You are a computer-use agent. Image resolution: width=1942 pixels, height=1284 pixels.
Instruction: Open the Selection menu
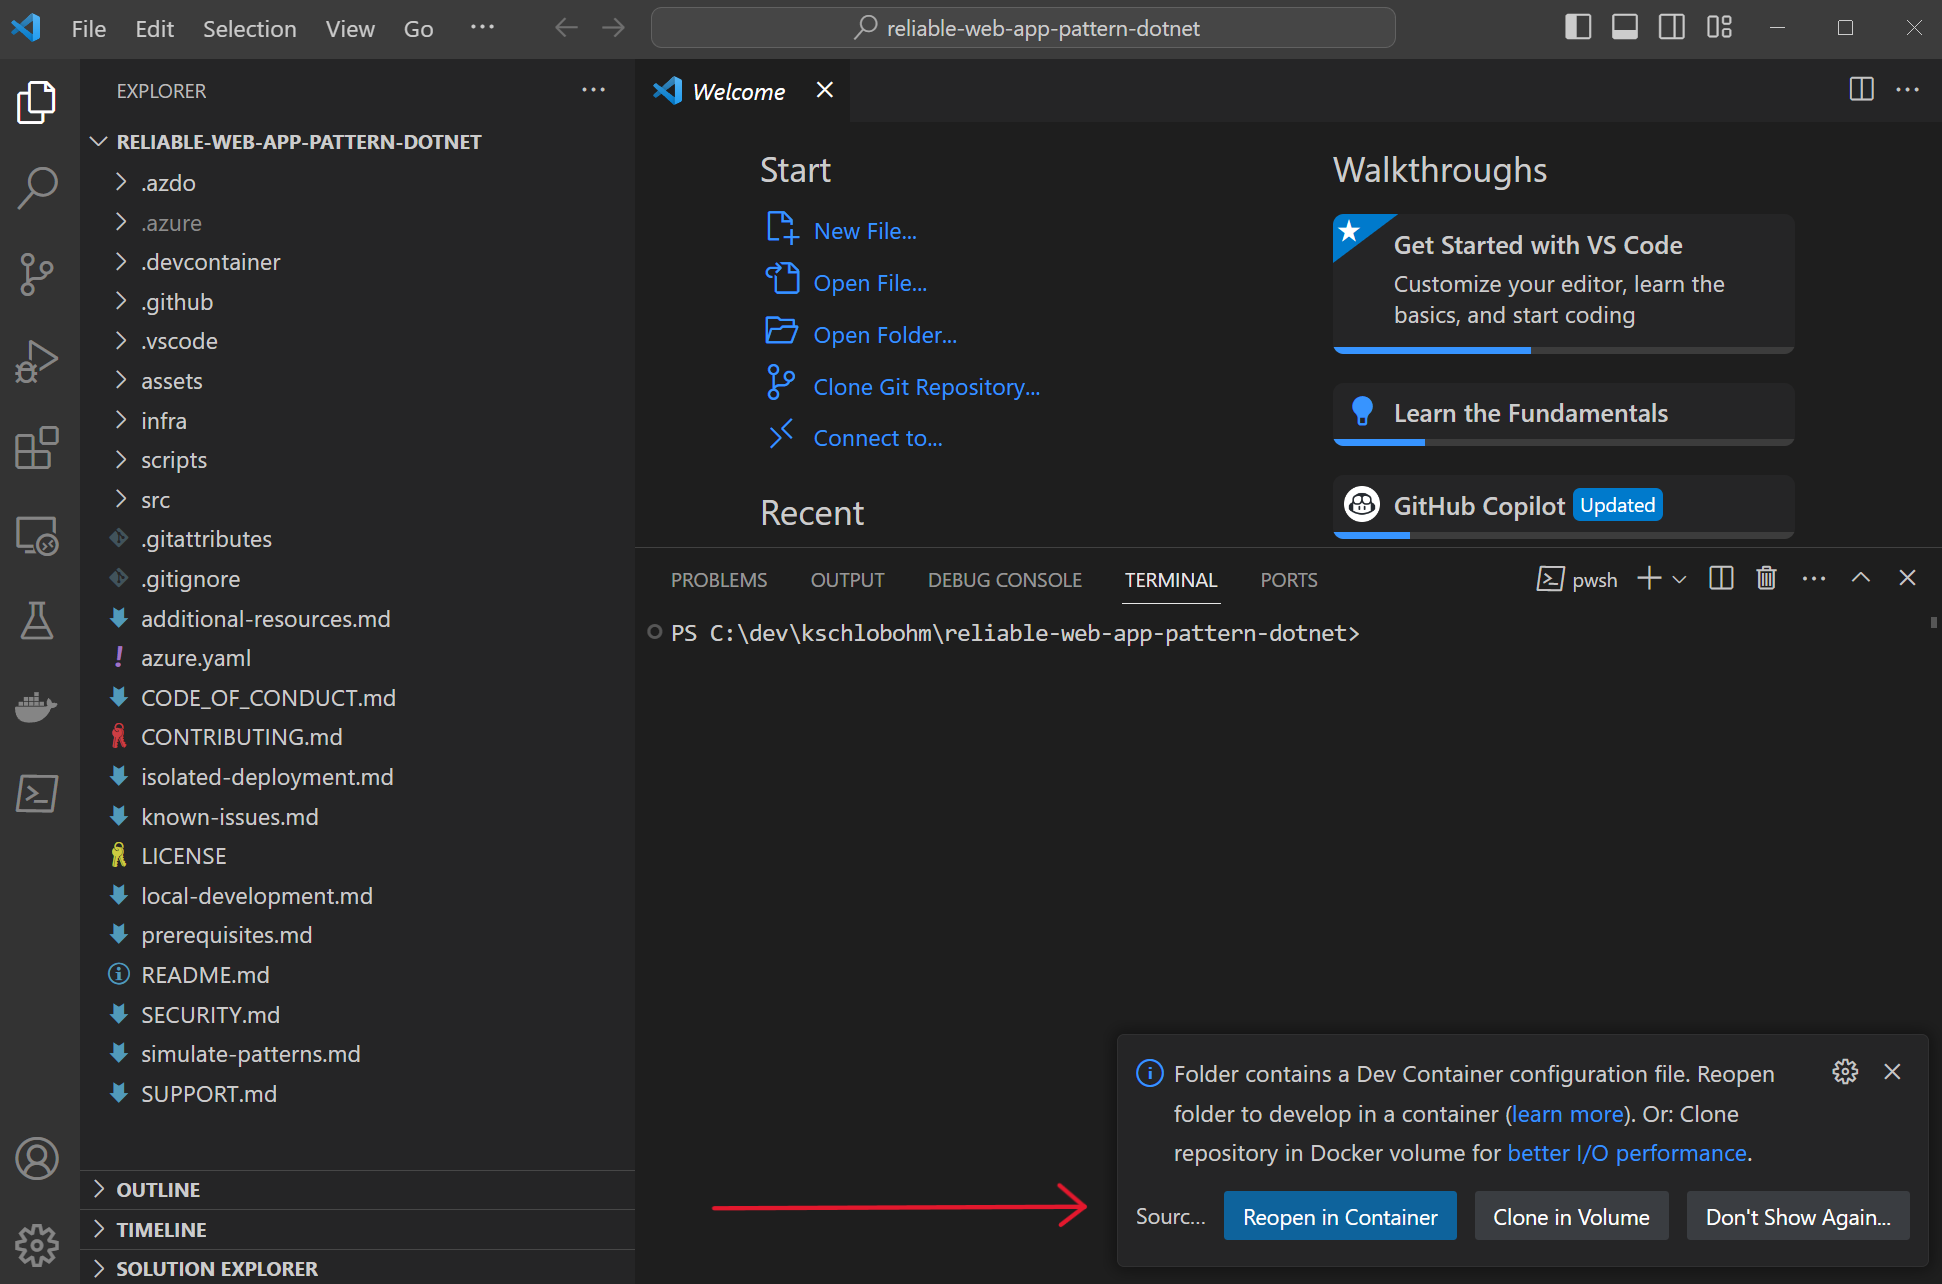tap(249, 29)
